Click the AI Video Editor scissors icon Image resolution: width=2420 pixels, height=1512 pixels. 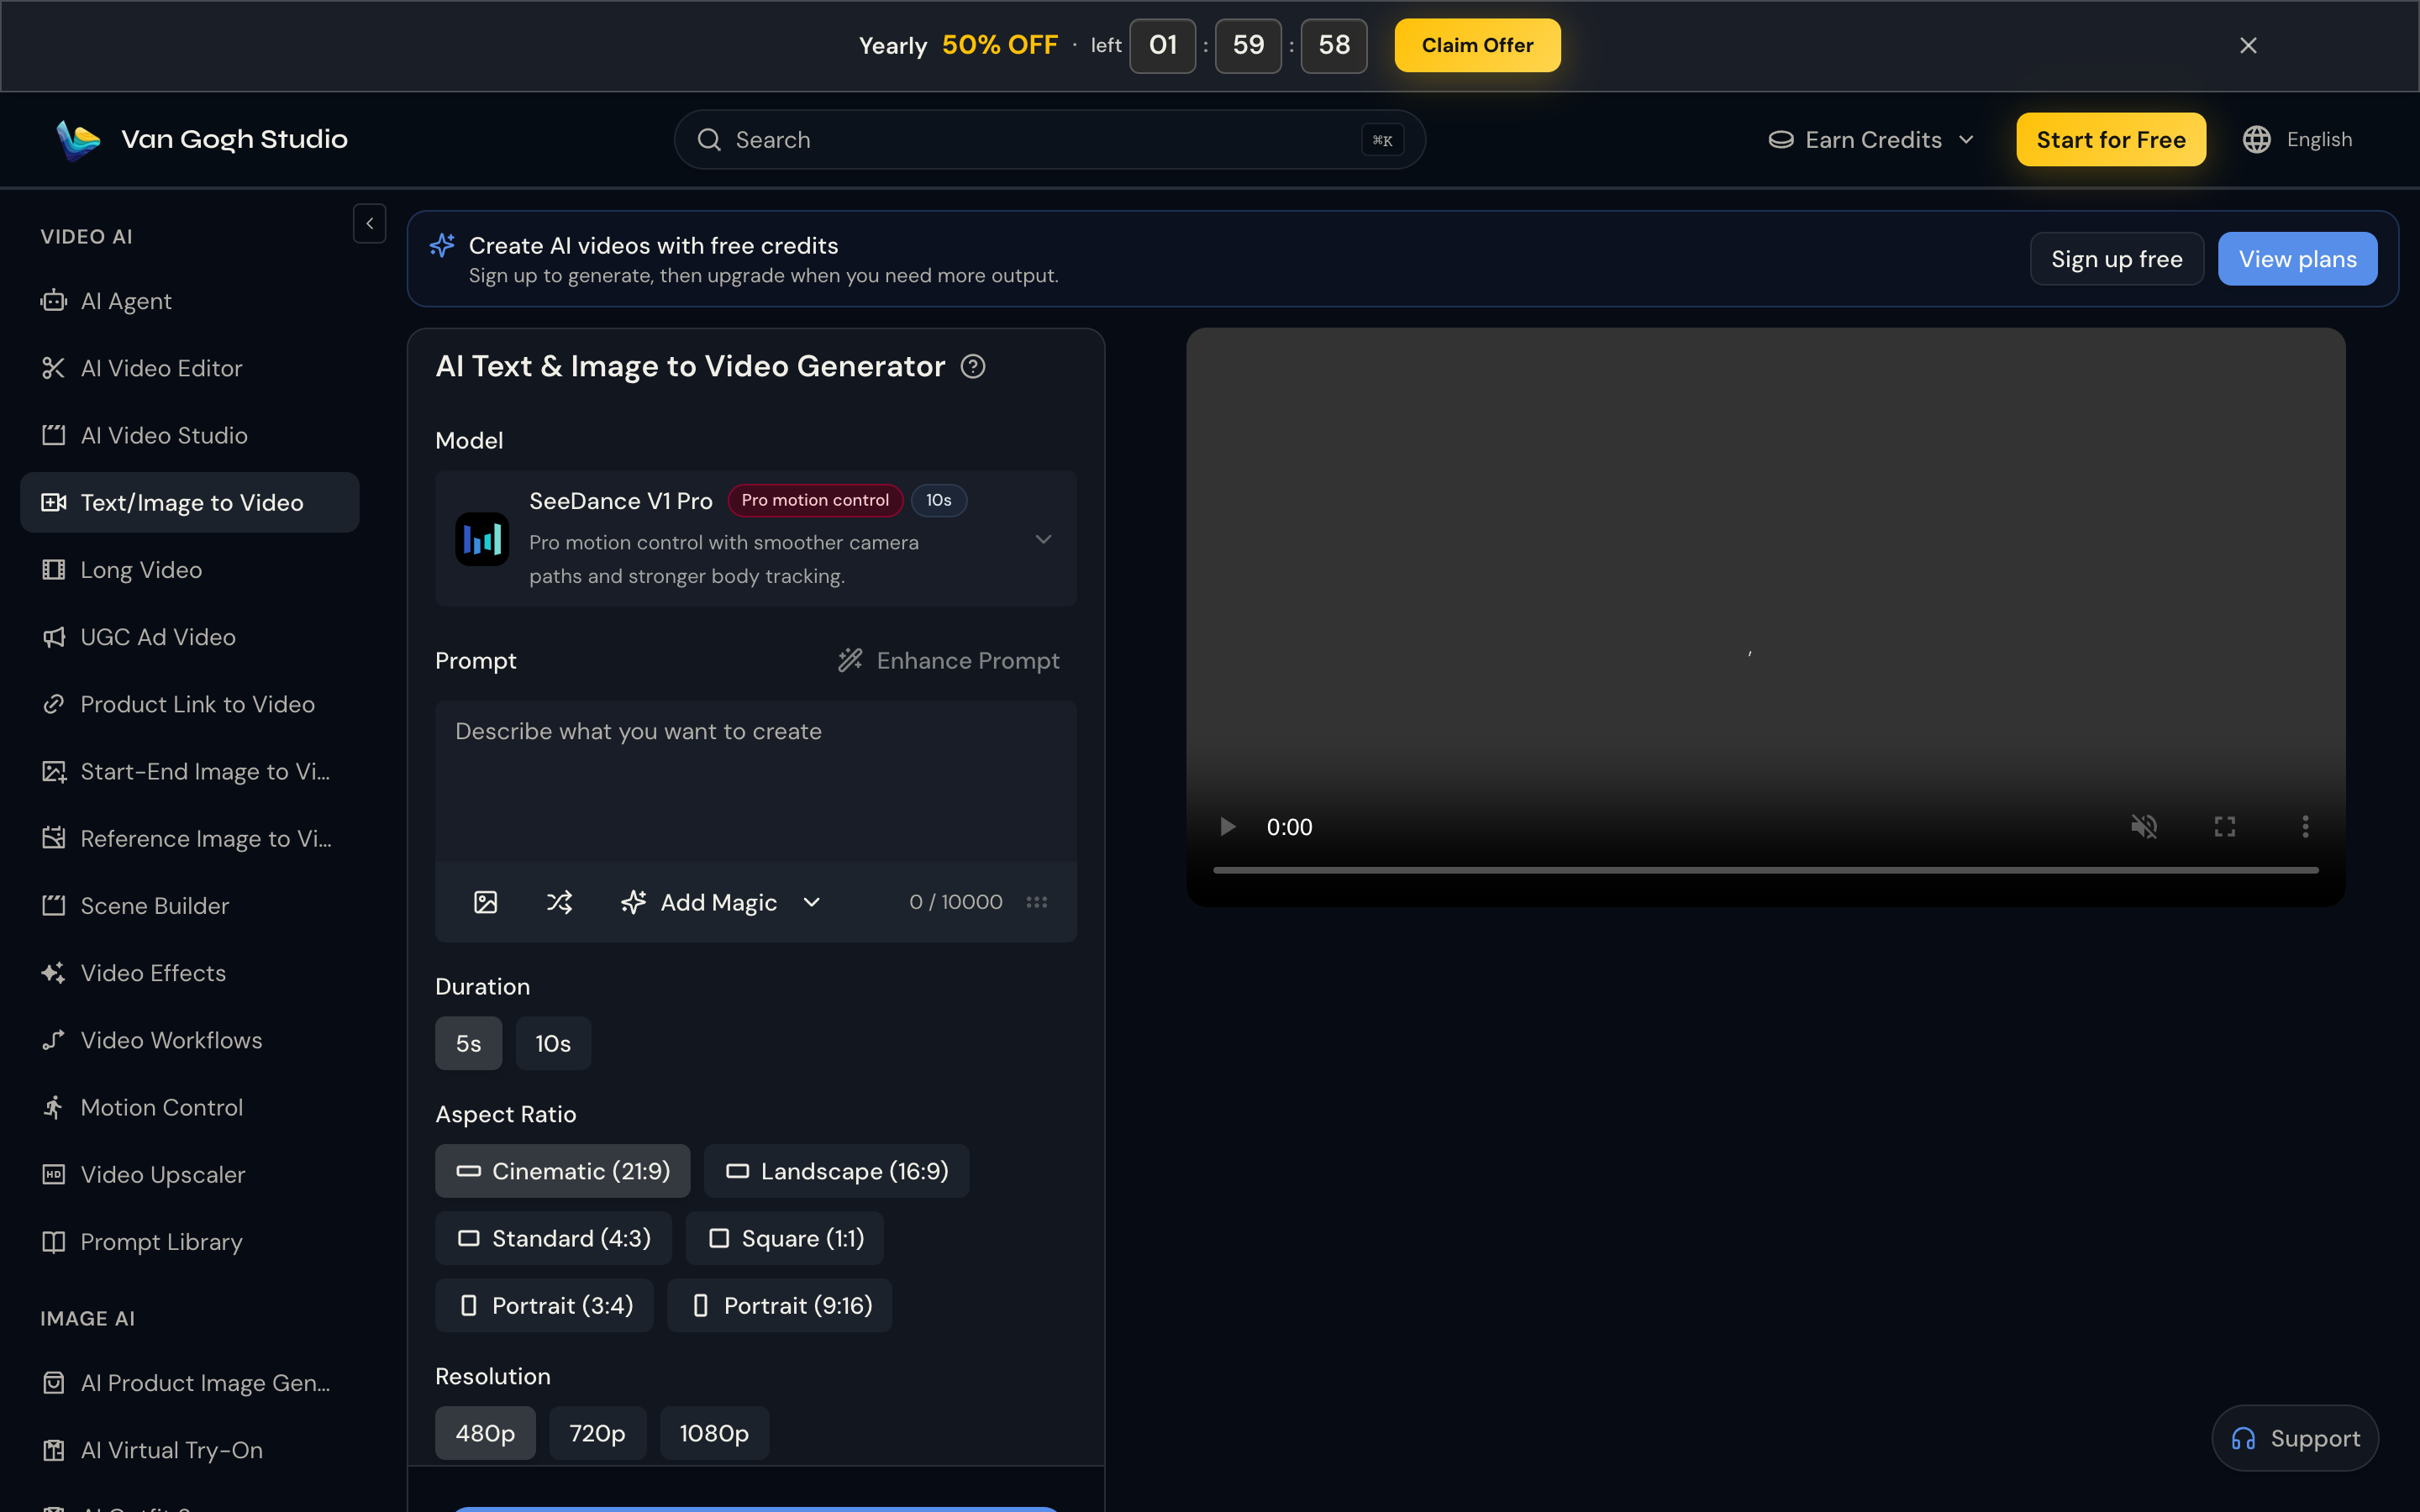tap(53, 368)
